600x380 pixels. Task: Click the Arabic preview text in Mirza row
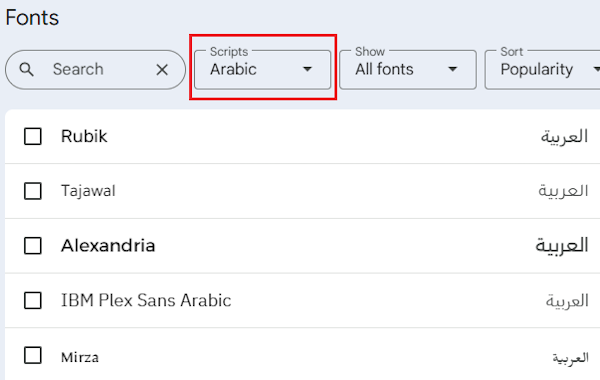point(571,358)
